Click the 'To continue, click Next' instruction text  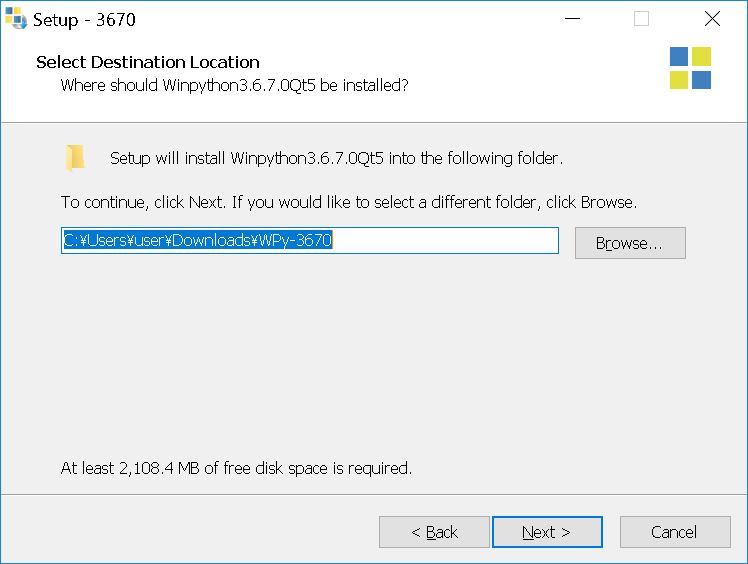click(x=349, y=202)
